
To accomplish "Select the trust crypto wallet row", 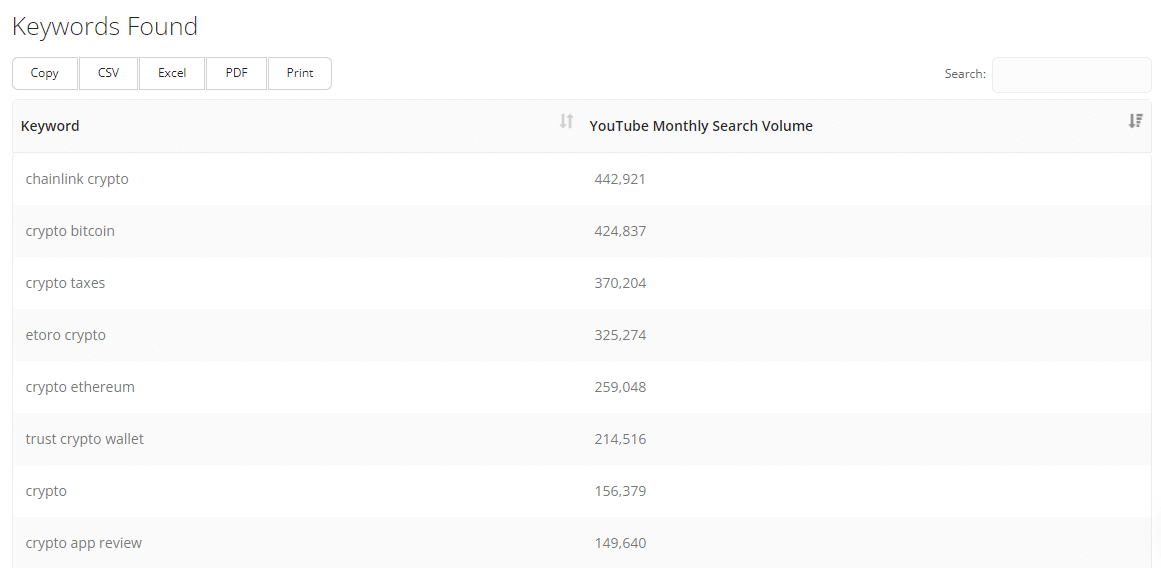I will (85, 439).
